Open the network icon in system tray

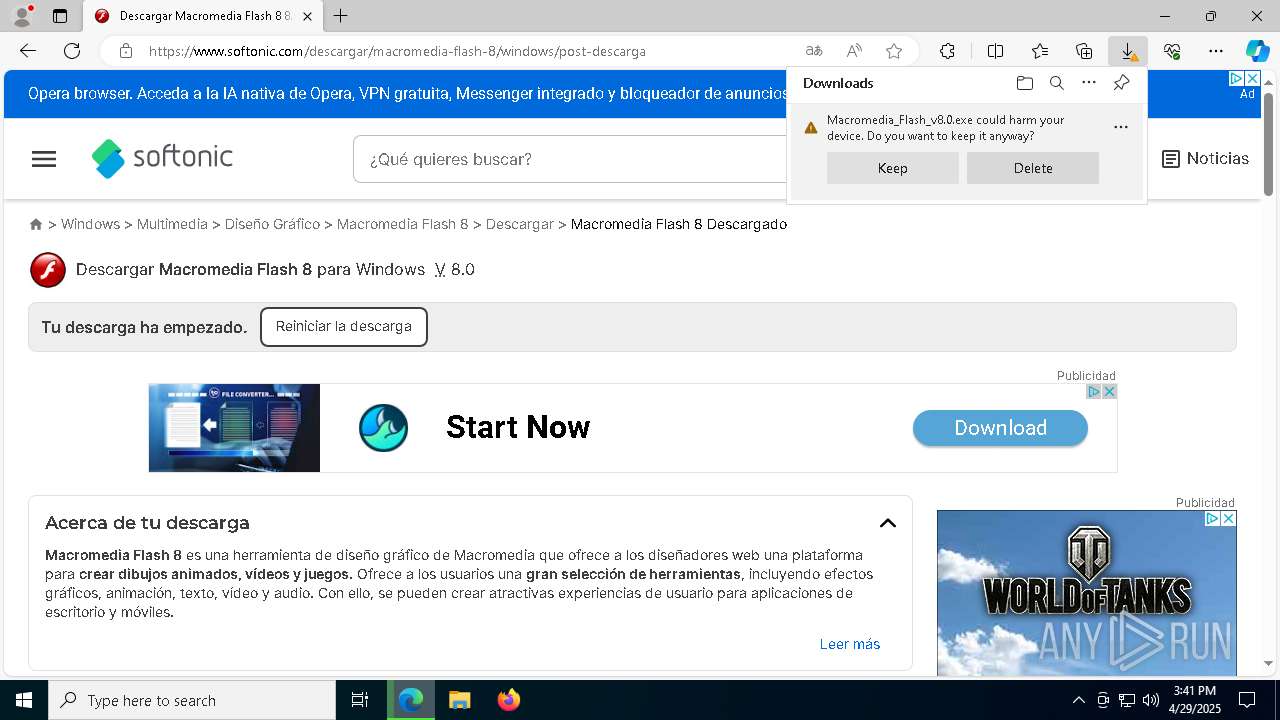point(1126,700)
